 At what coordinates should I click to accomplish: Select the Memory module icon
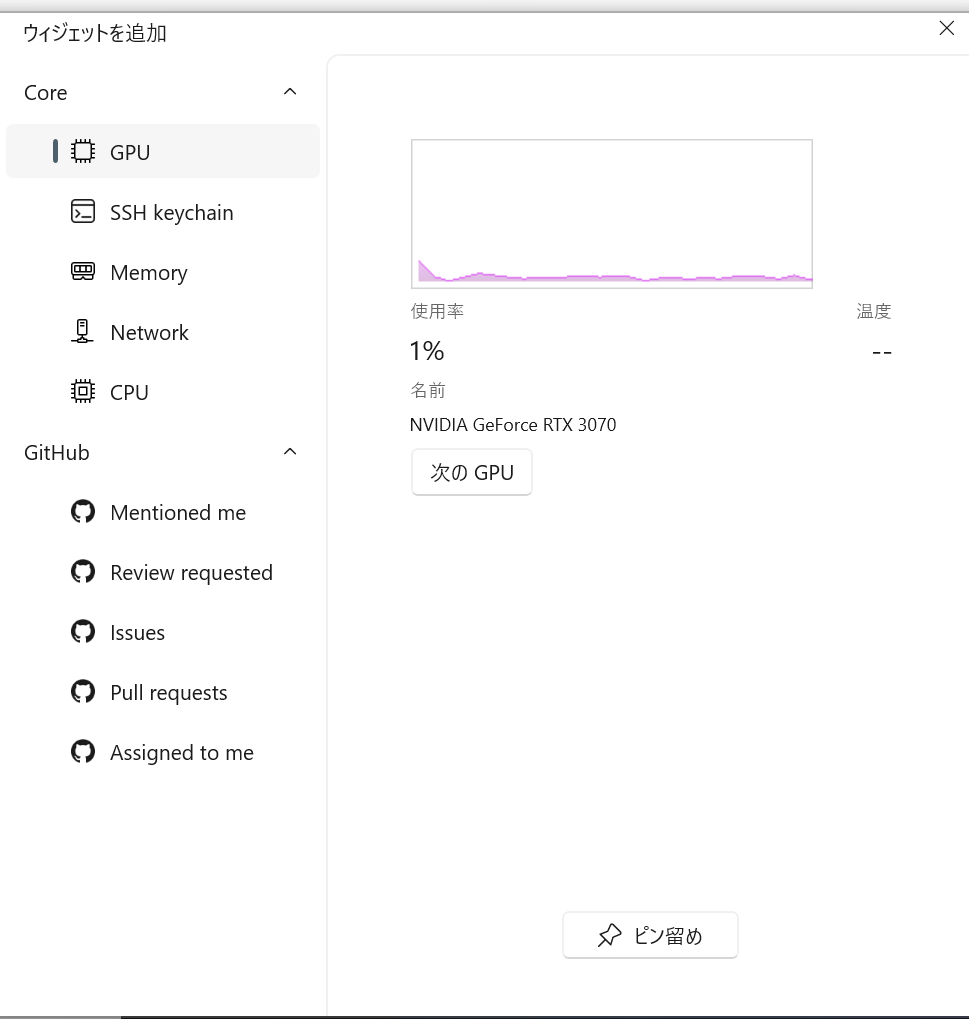click(83, 272)
